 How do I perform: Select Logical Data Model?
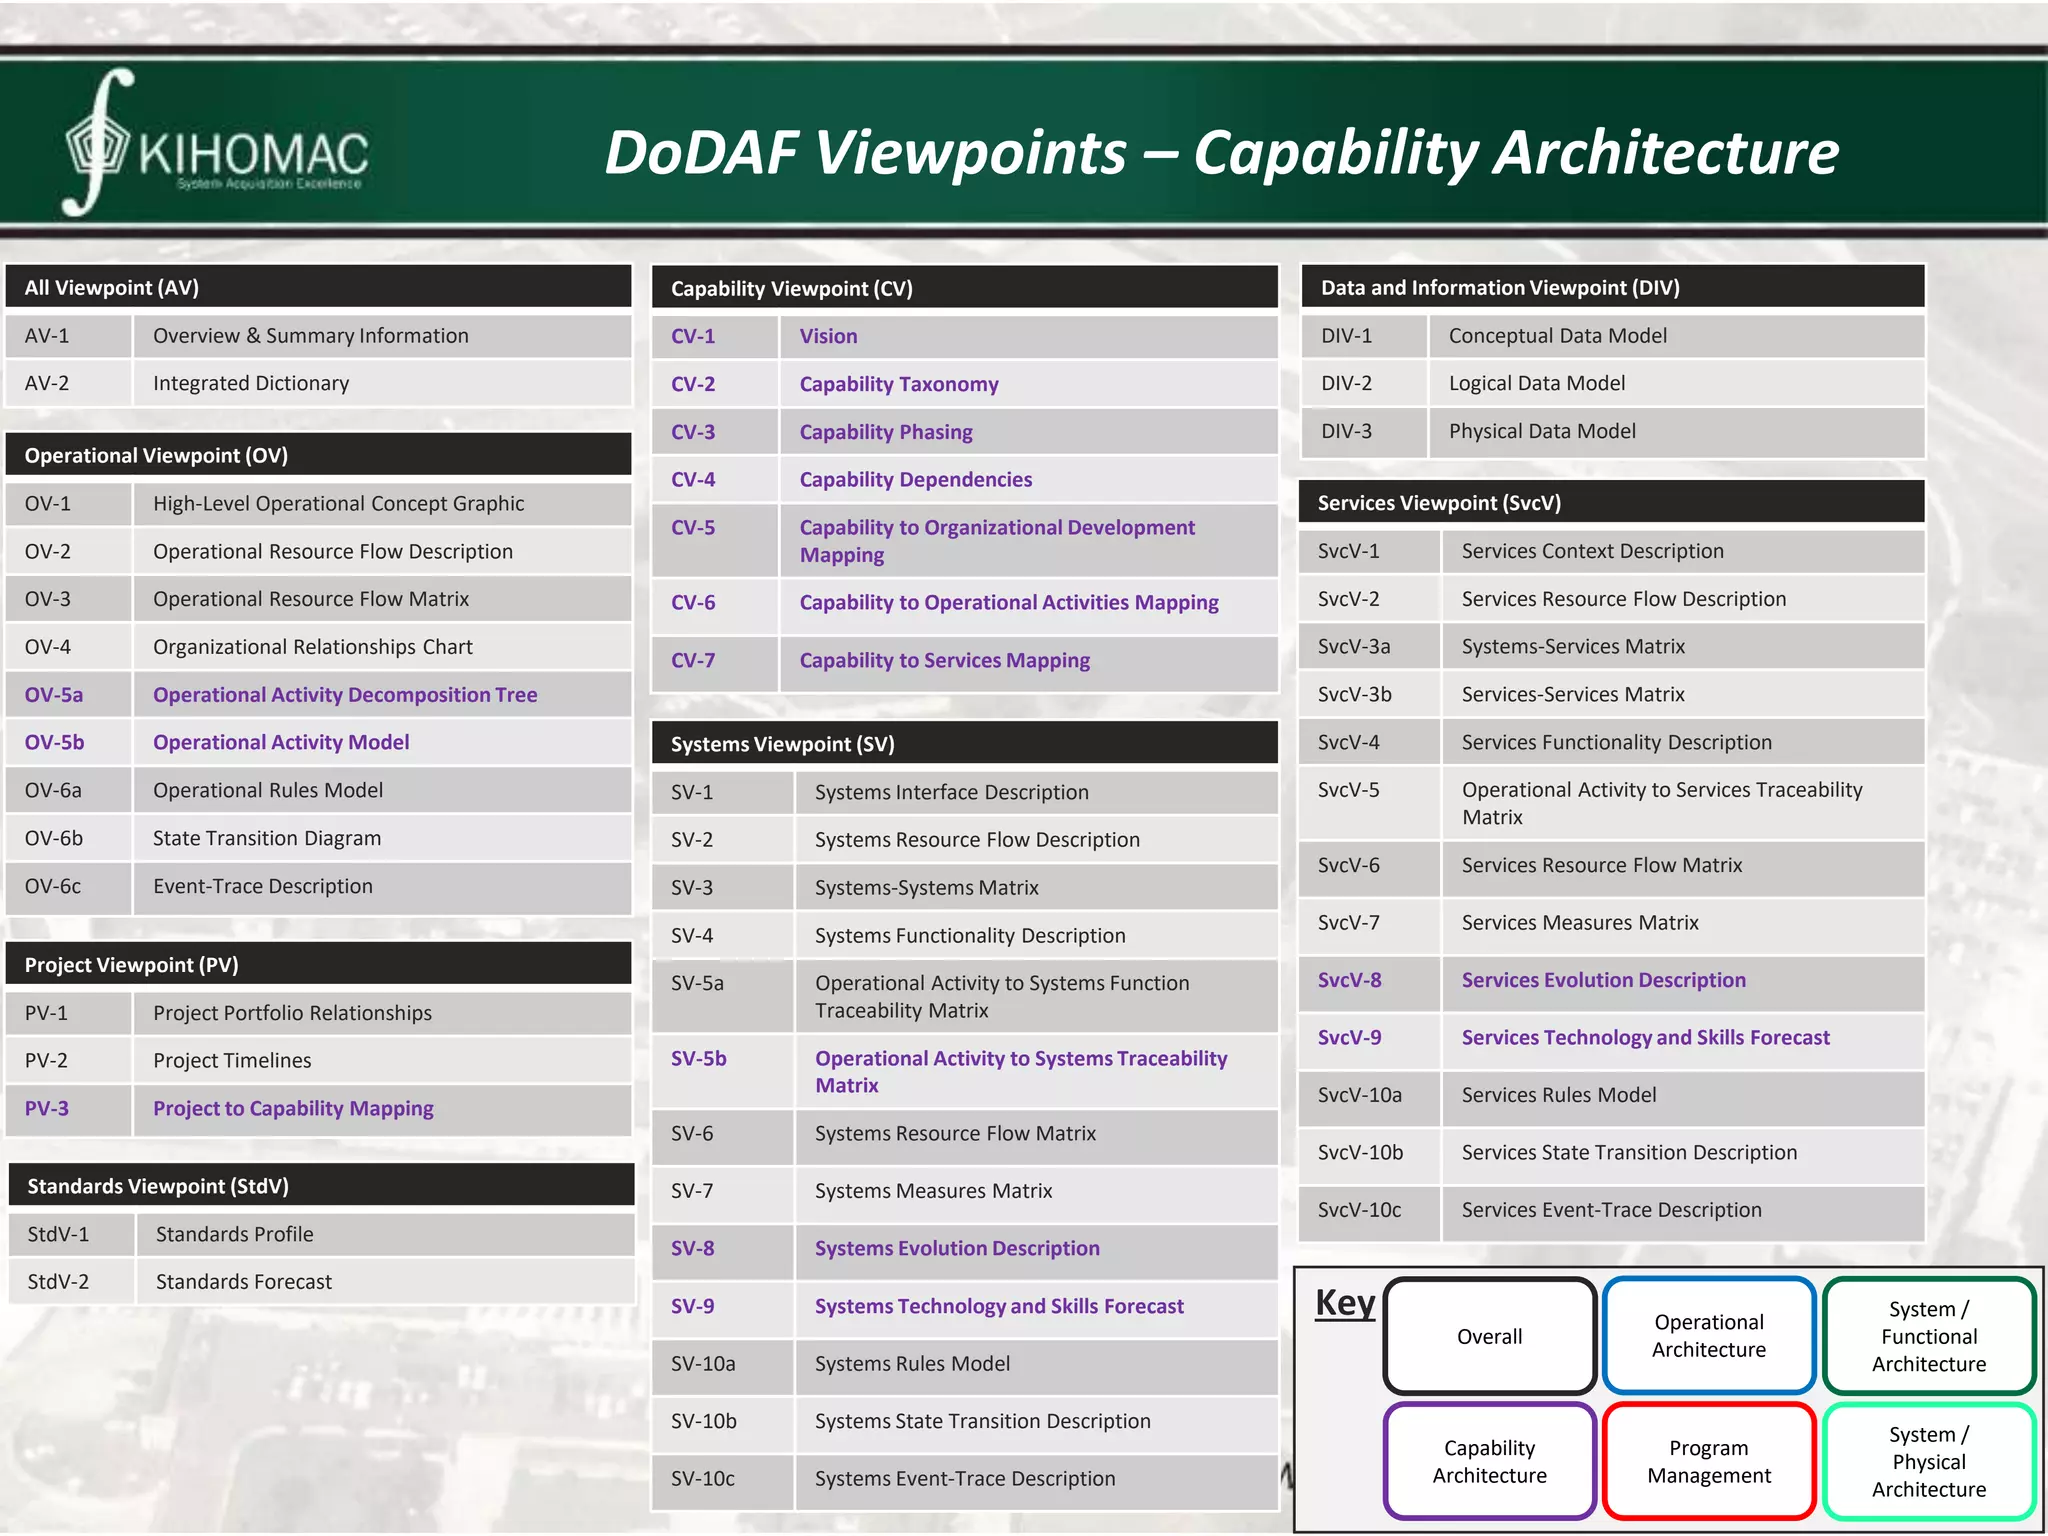pyautogui.click(x=1537, y=383)
